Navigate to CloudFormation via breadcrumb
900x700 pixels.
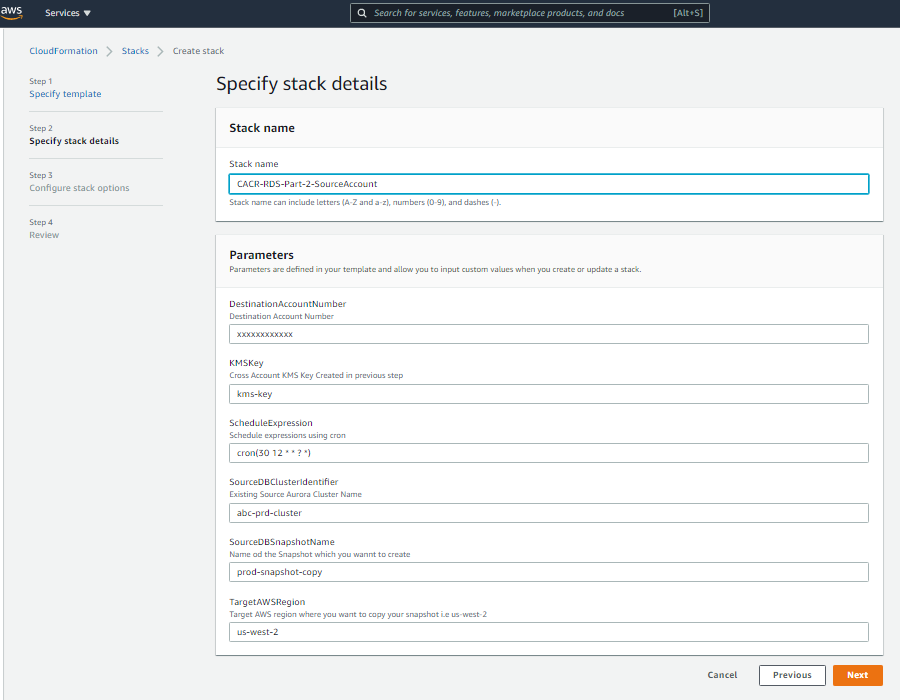click(x=63, y=50)
